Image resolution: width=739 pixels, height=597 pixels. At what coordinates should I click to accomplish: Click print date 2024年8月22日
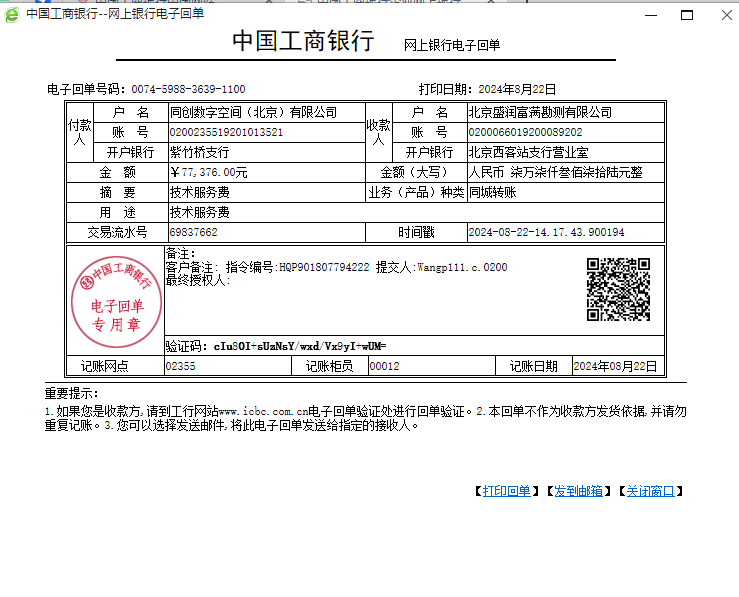pyautogui.click(x=517, y=89)
